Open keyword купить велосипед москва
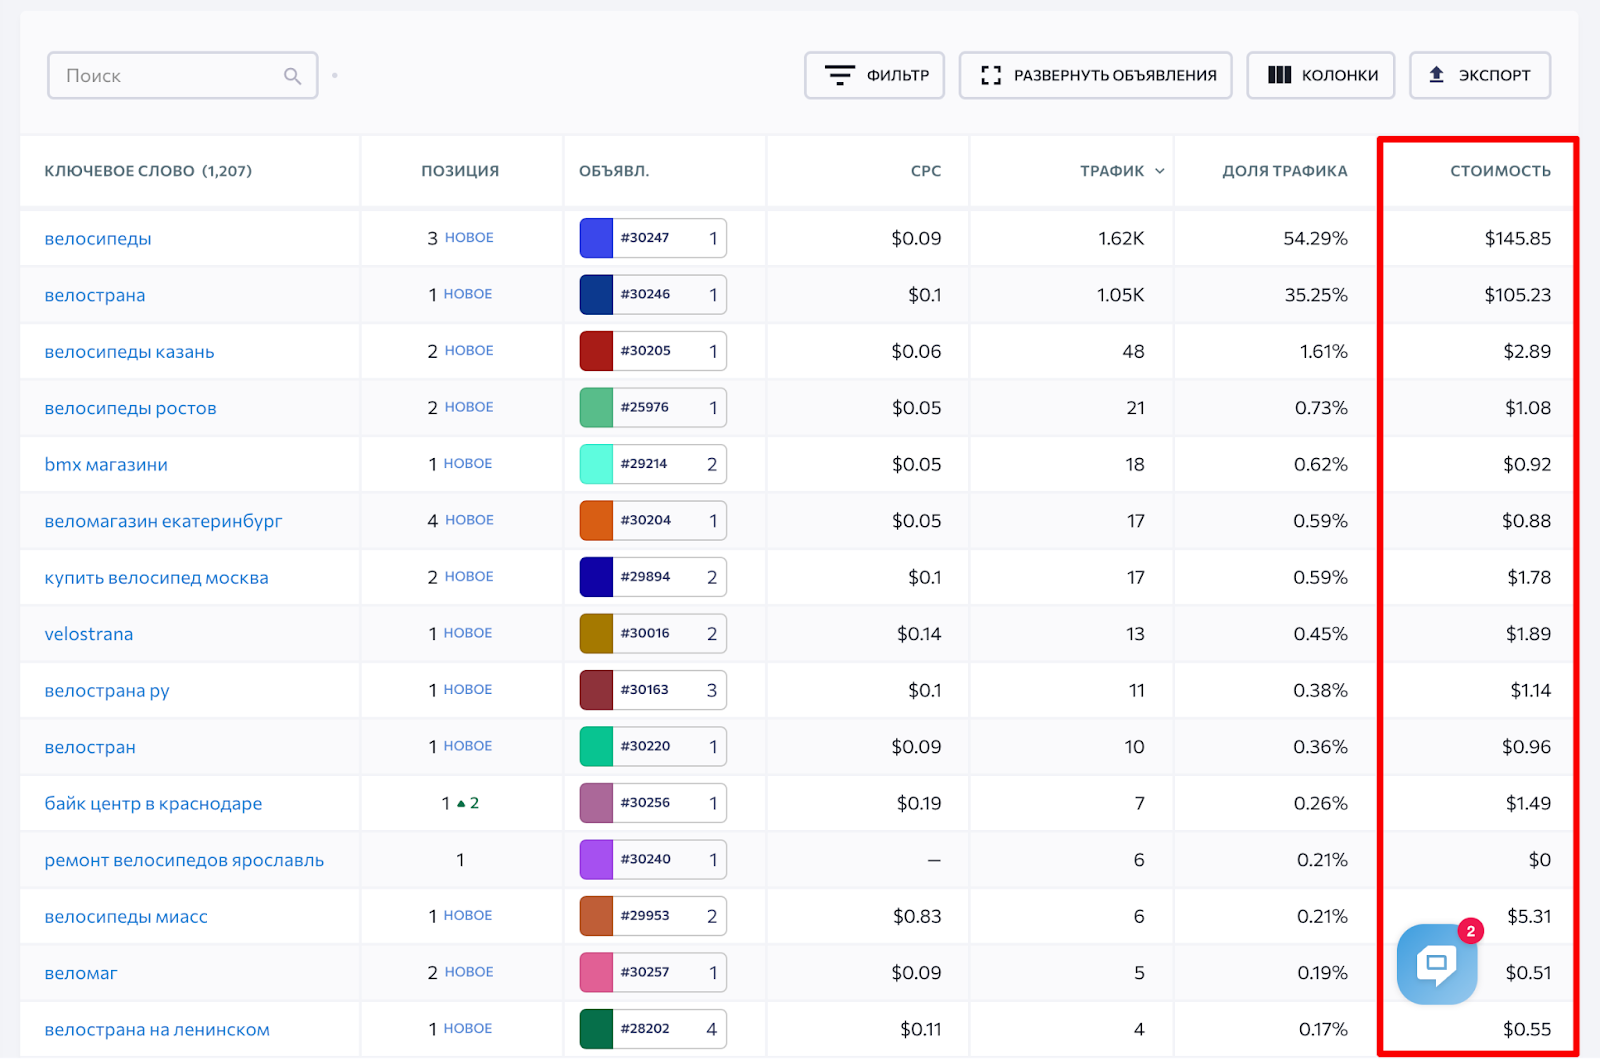 click(x=156, y=578)
